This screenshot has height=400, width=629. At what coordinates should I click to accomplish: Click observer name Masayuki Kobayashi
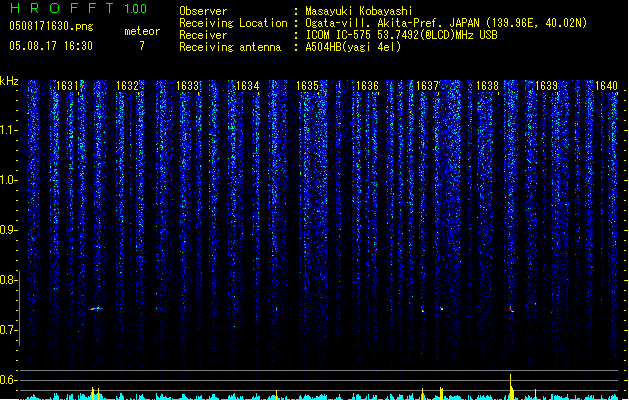[359, 11]
